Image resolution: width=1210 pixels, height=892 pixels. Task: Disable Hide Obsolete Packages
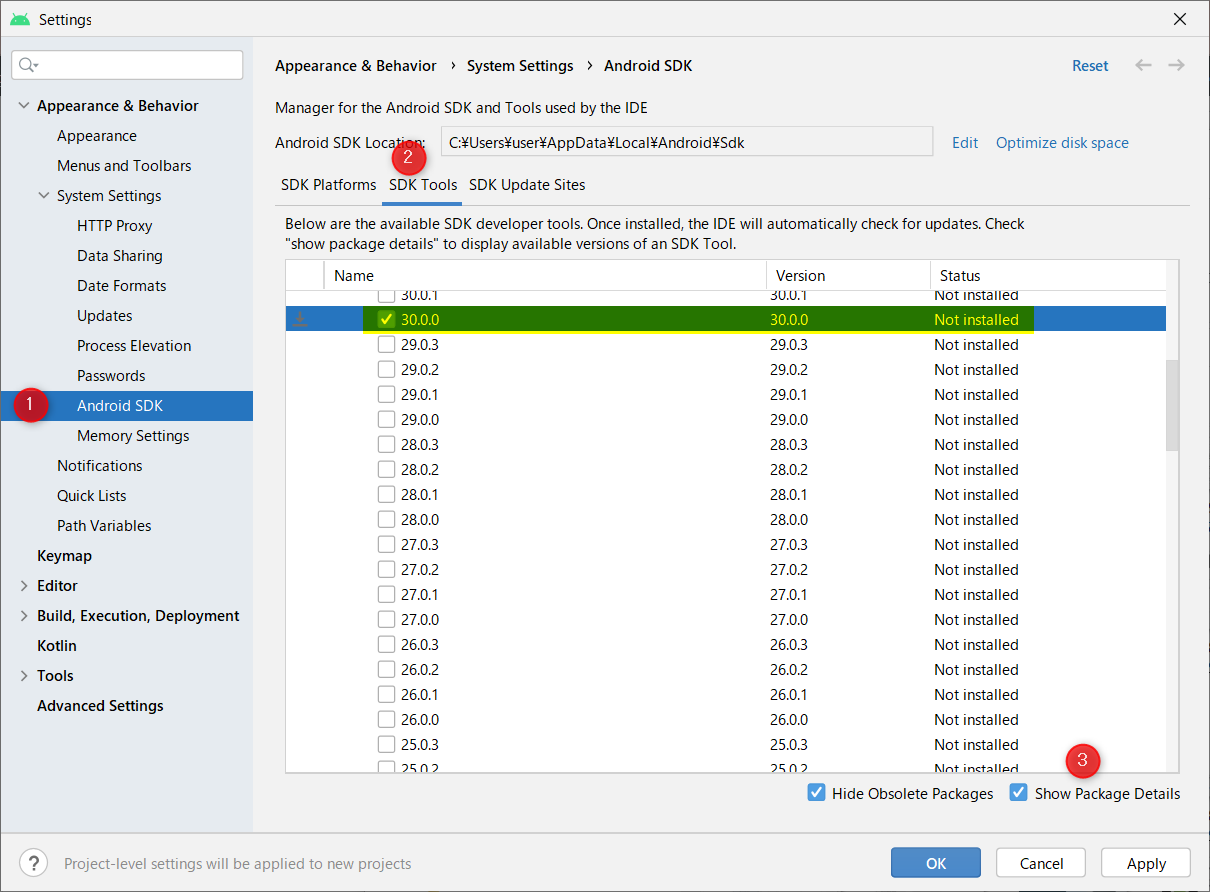click(817, 792)
